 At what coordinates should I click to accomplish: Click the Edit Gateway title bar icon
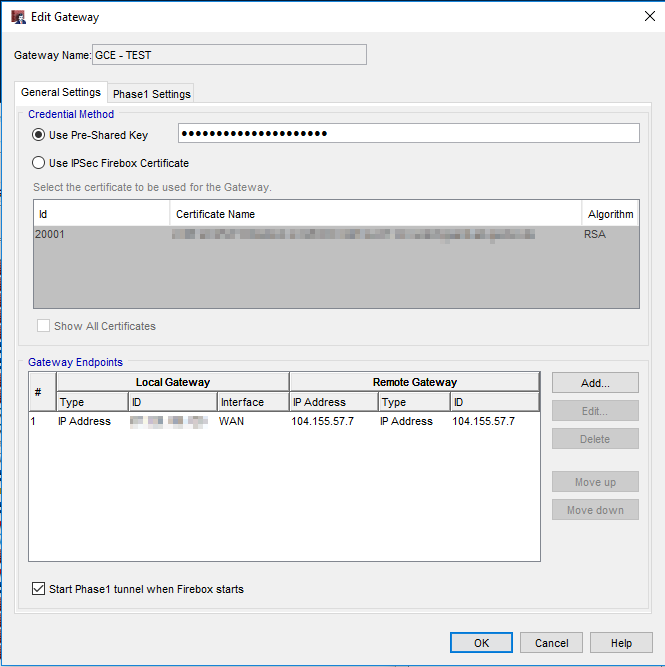point(18,17)
